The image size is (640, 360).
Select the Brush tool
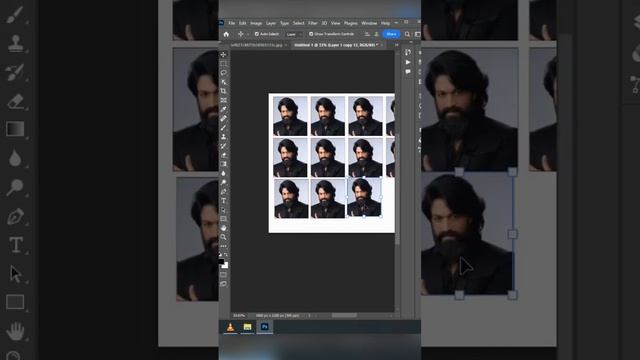[x=223, y=128]
